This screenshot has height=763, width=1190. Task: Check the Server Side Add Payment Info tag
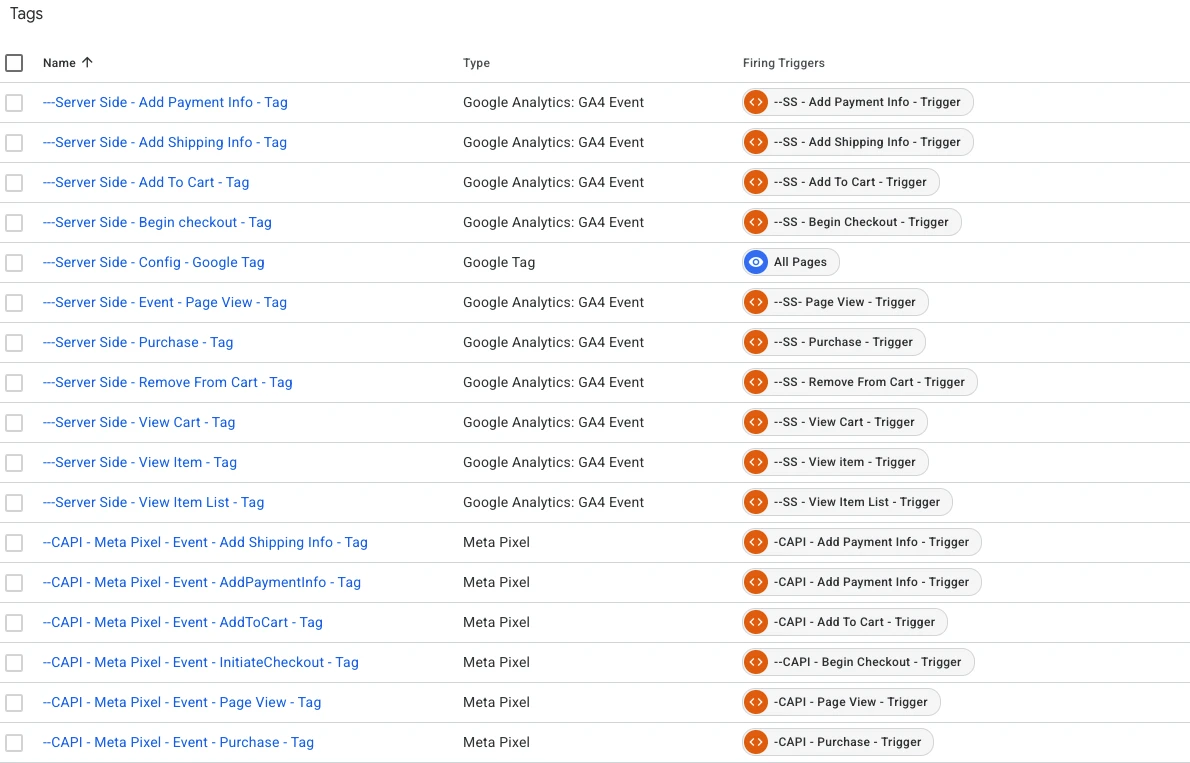14,102
